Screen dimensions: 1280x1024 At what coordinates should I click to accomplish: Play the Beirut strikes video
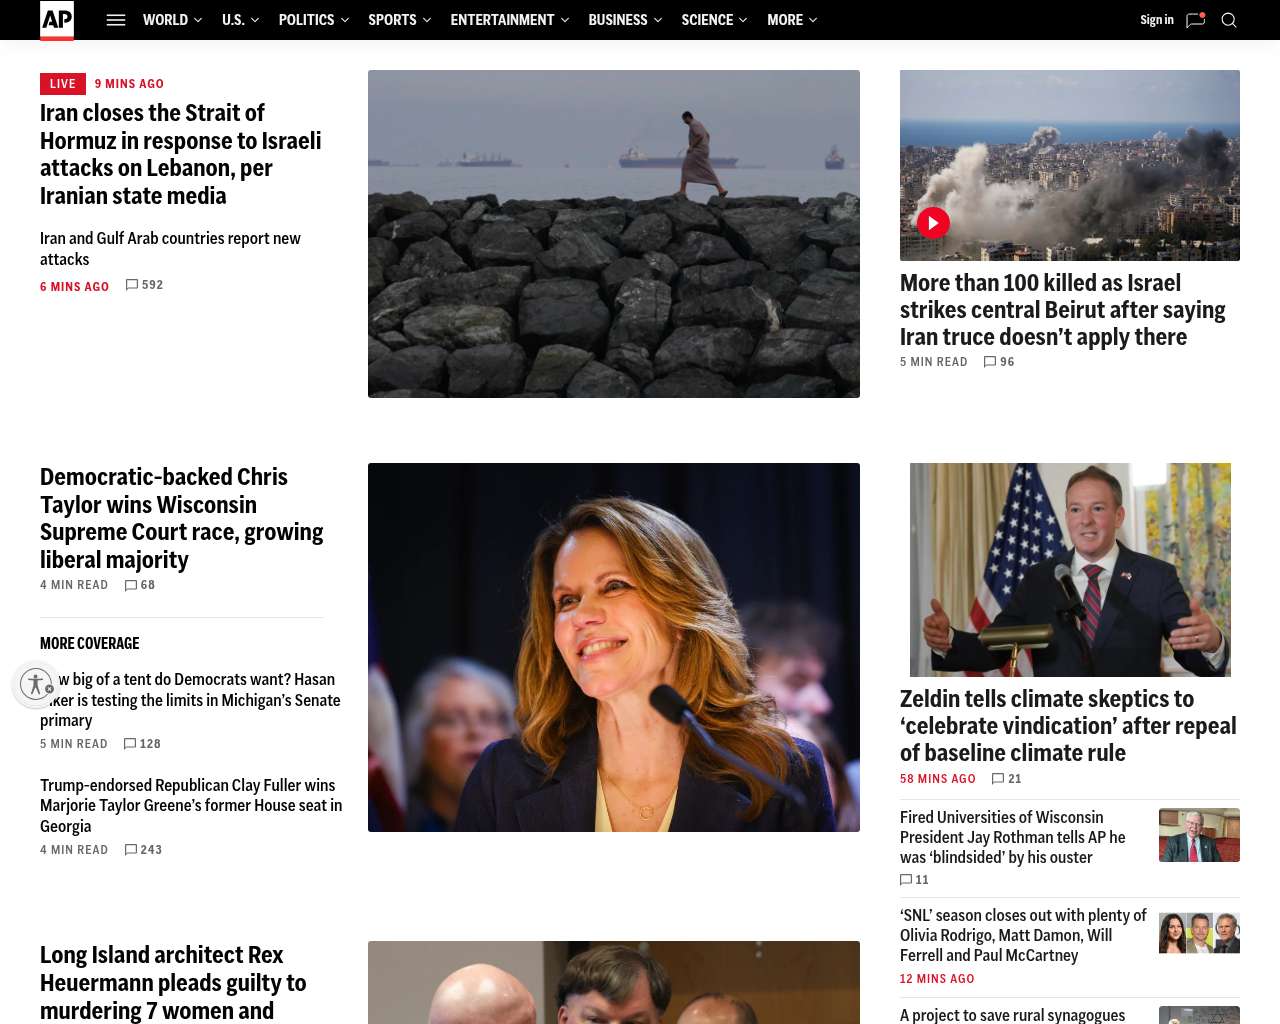tap(933, 223)
